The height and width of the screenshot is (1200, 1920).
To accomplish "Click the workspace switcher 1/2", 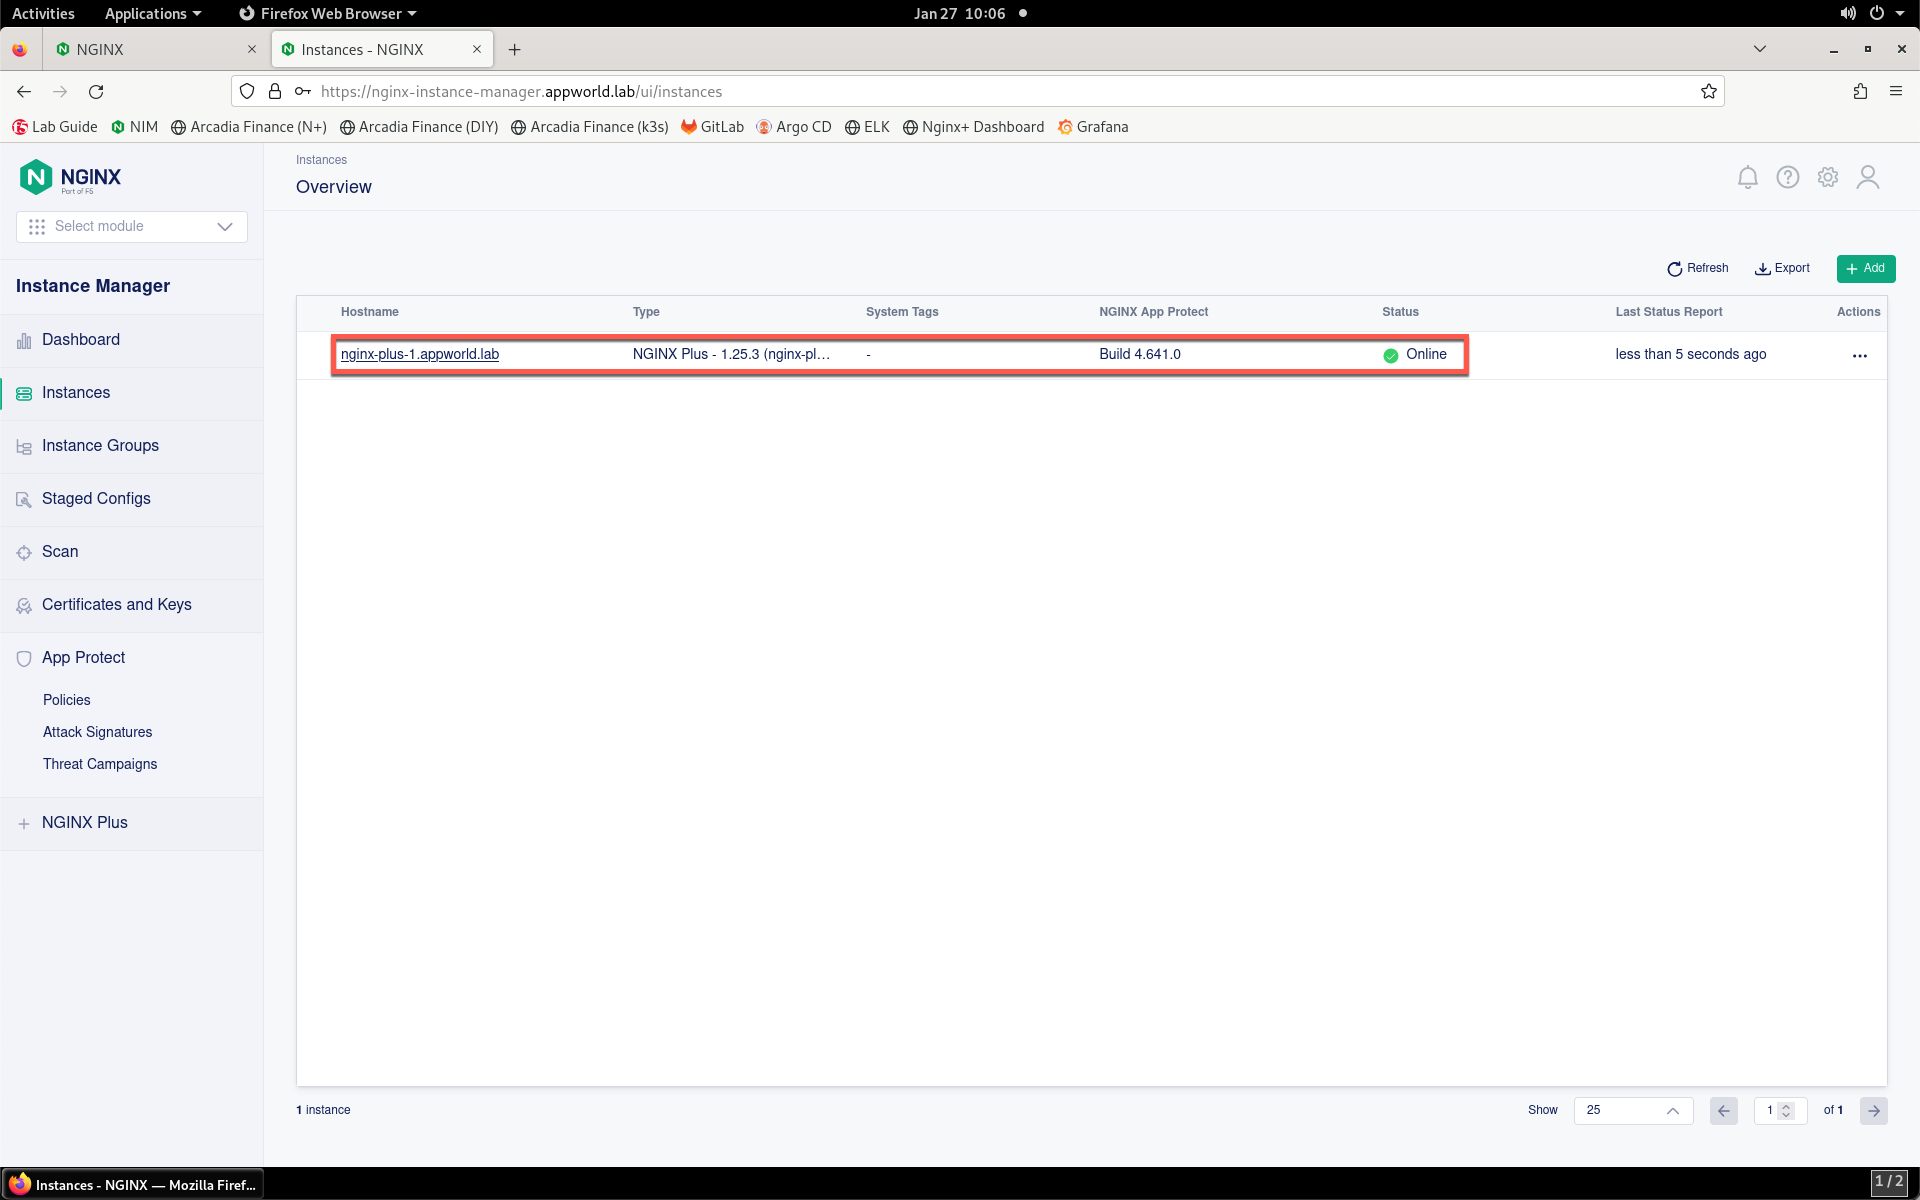I will [x=1888, y=1182].
